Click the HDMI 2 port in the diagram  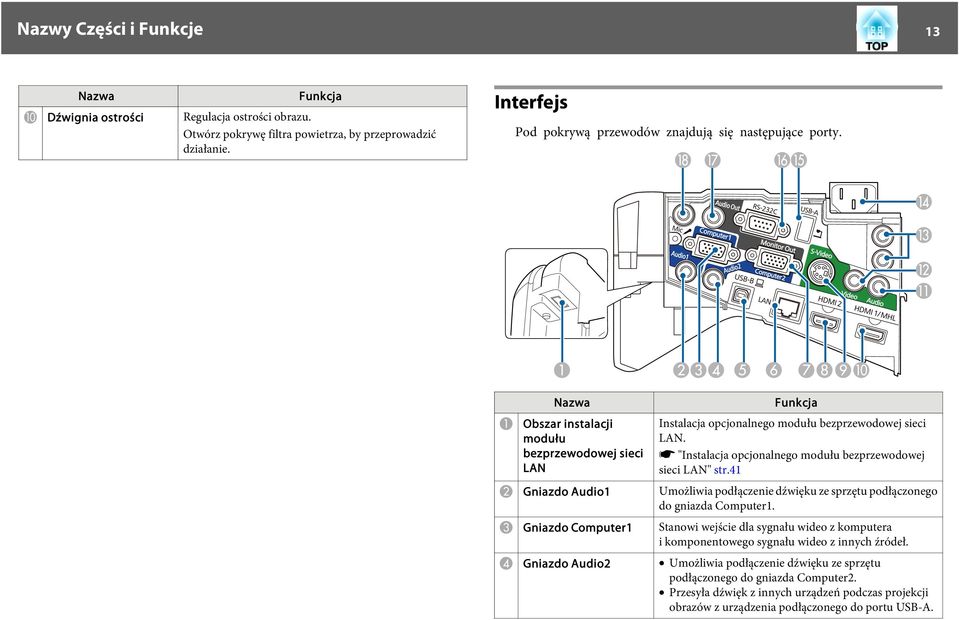point(824,322)
